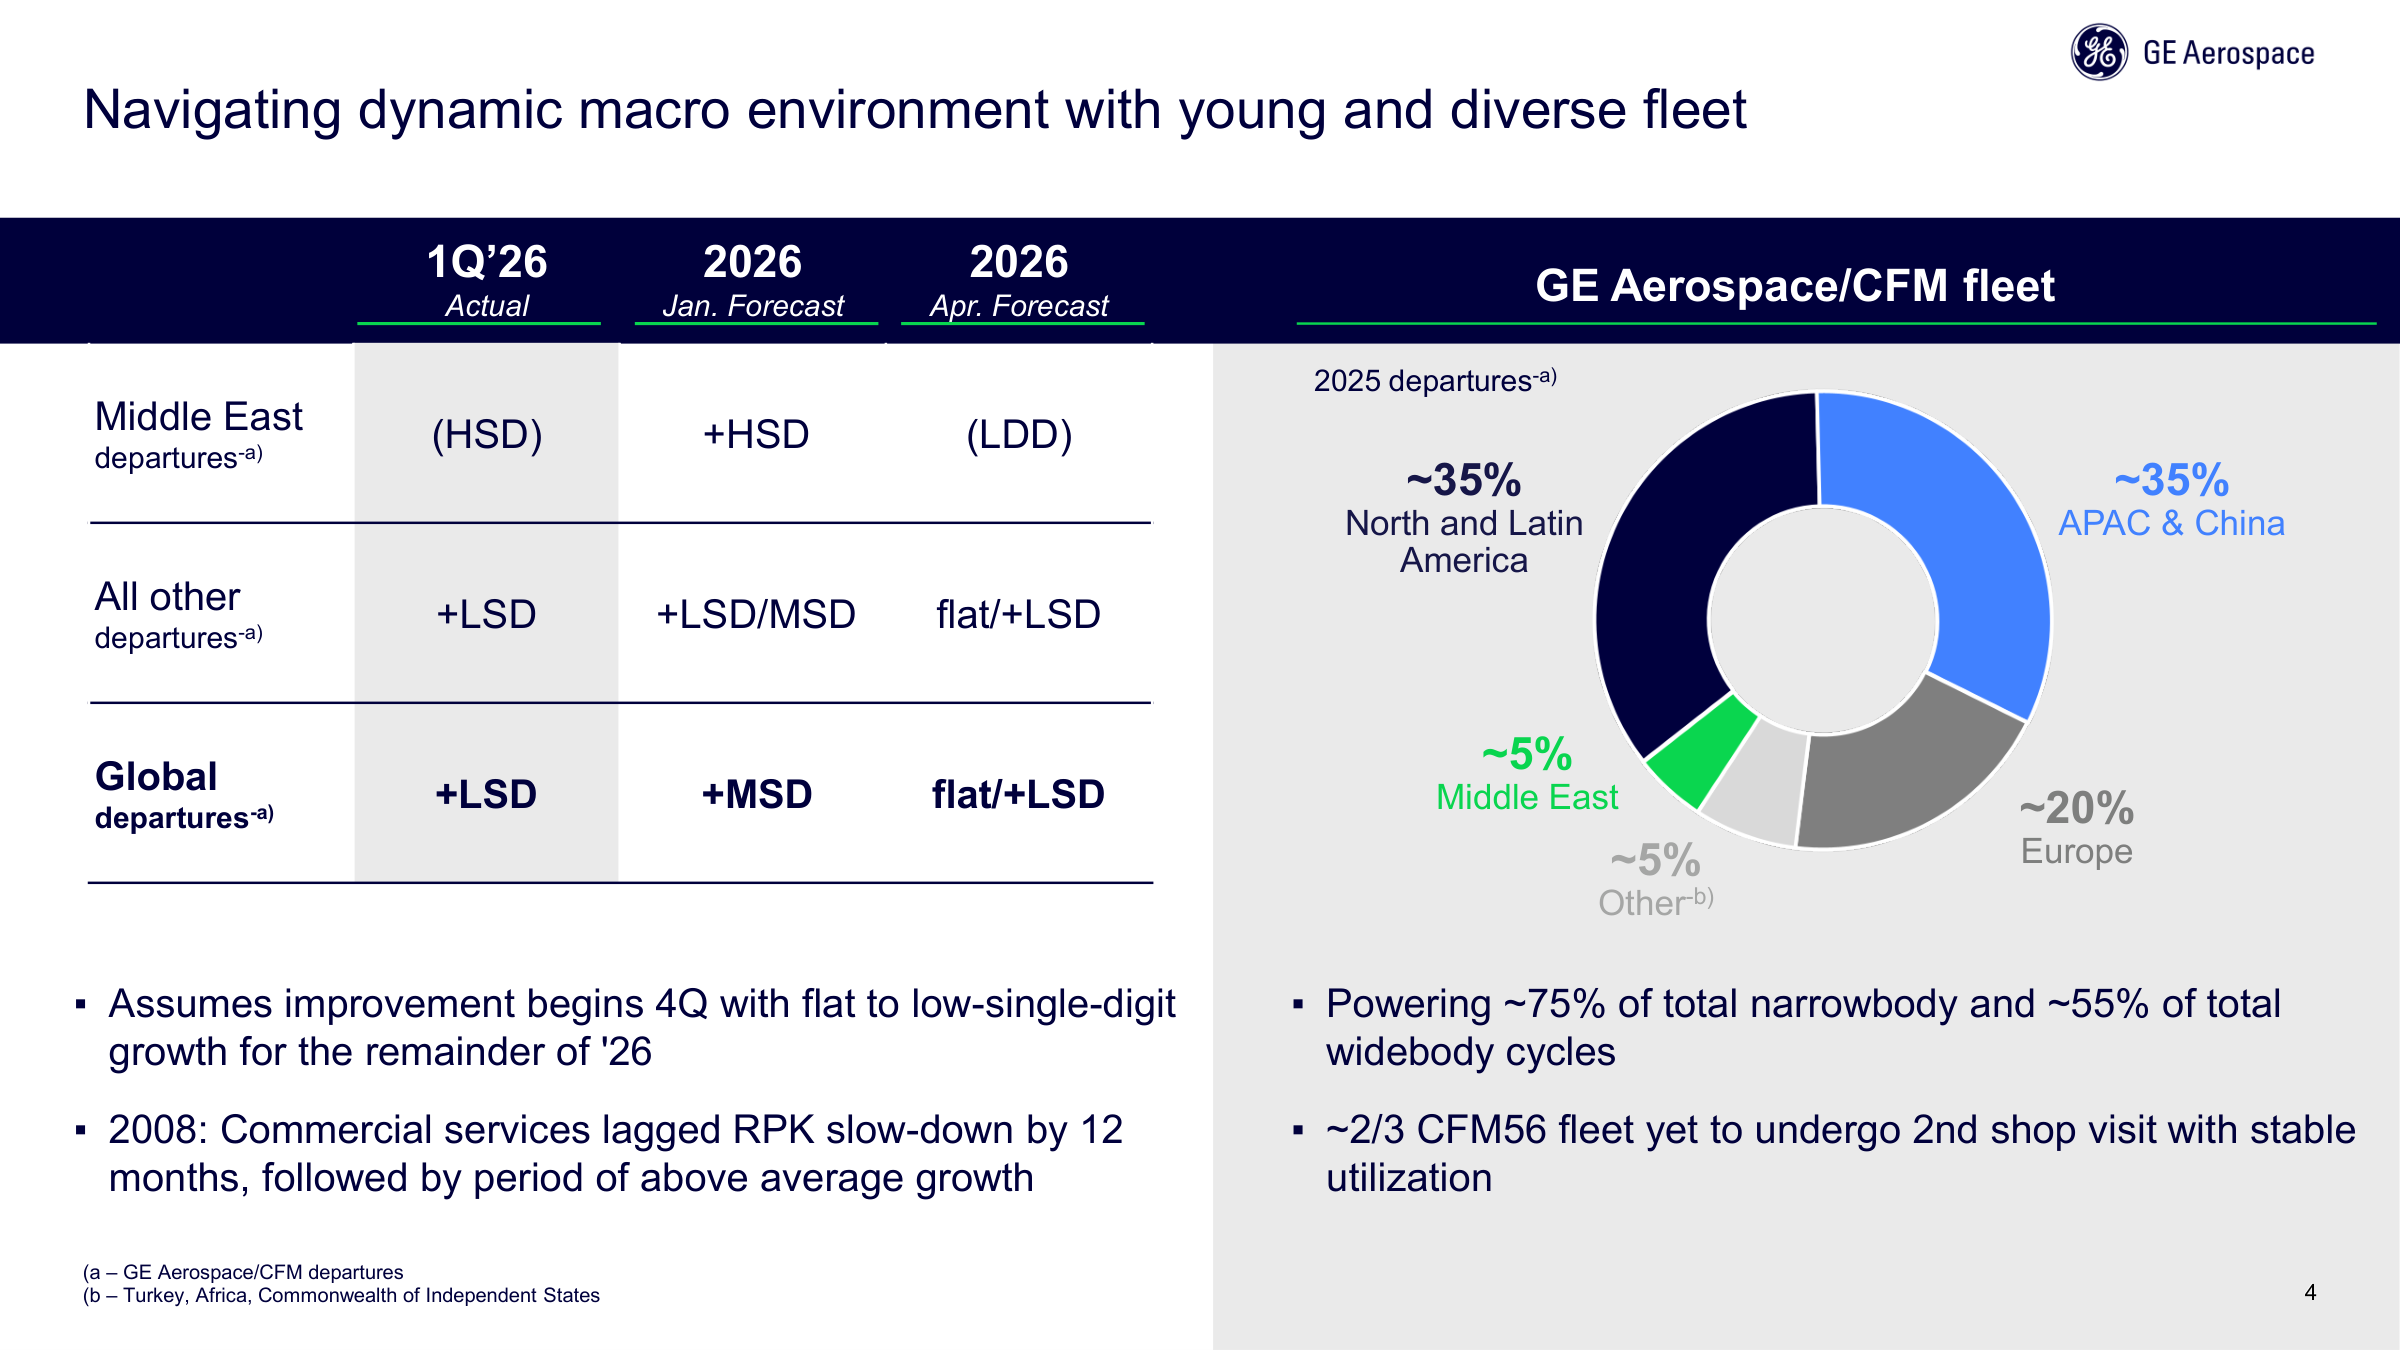The height and width of the screenshot is (1350, 2400).
Task: Select the "GE Aerospace" brand text
Action: 2228,53
